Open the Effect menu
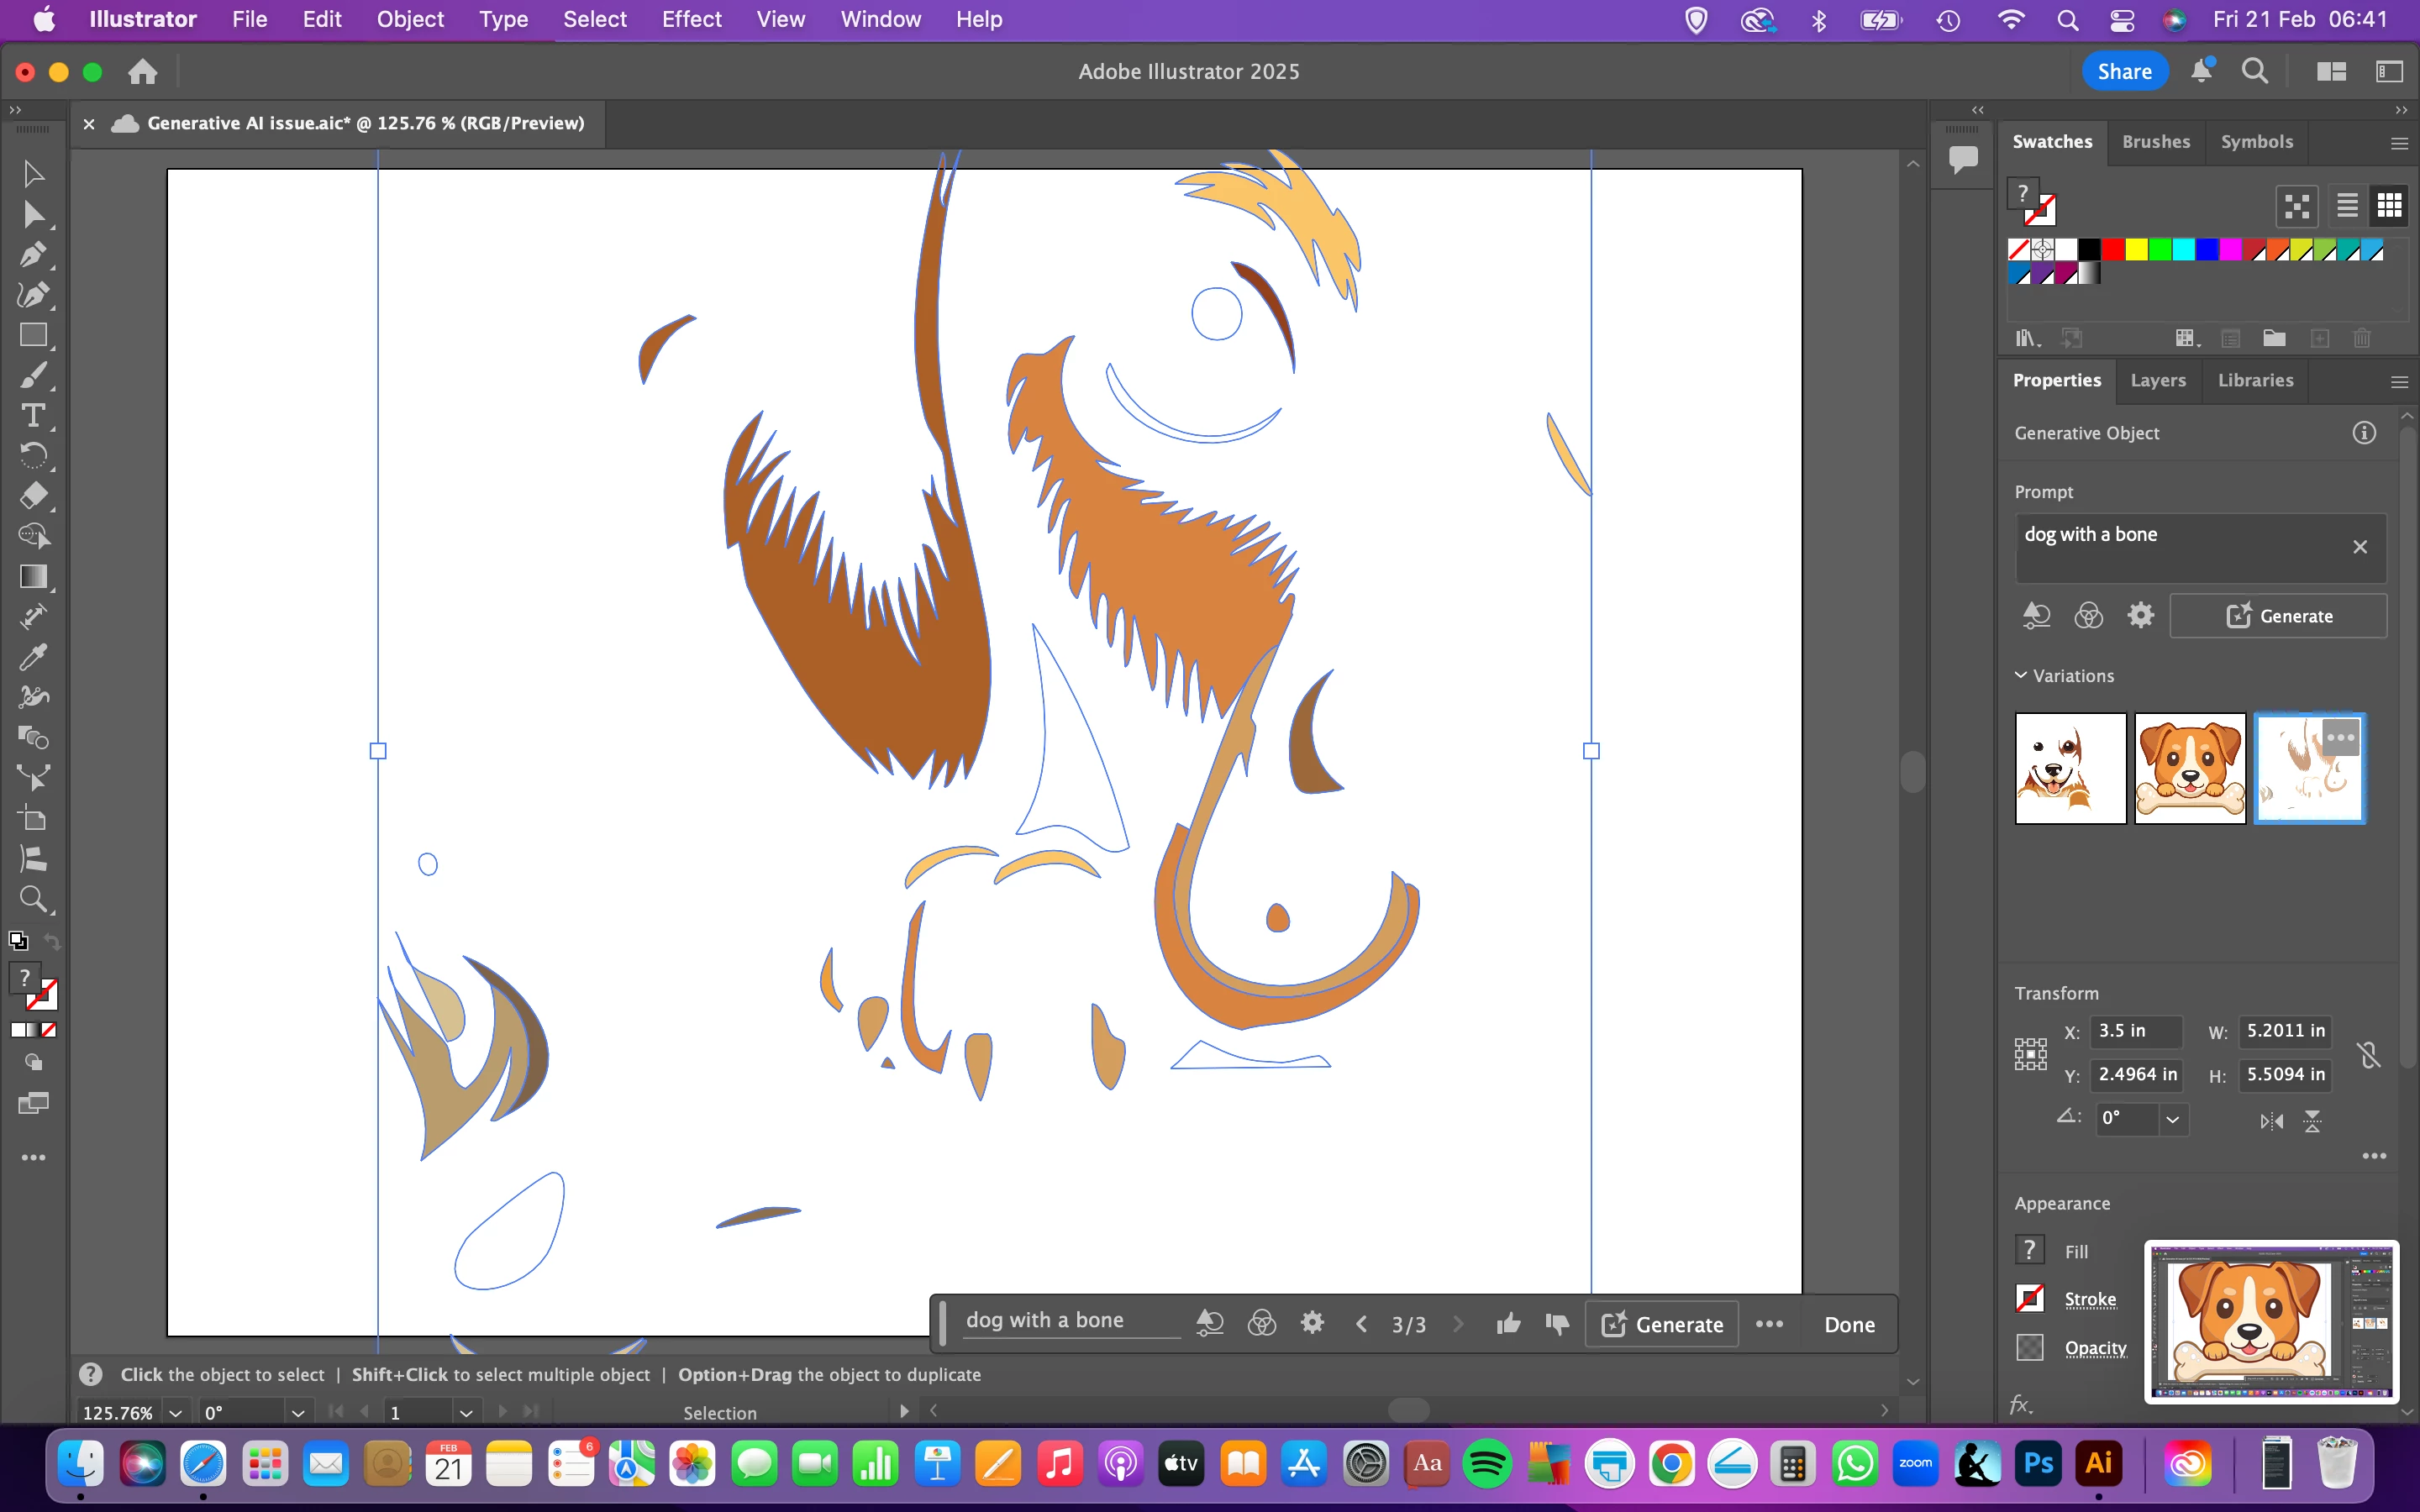Screen dimensions: 2420x1512 point(691,19)
